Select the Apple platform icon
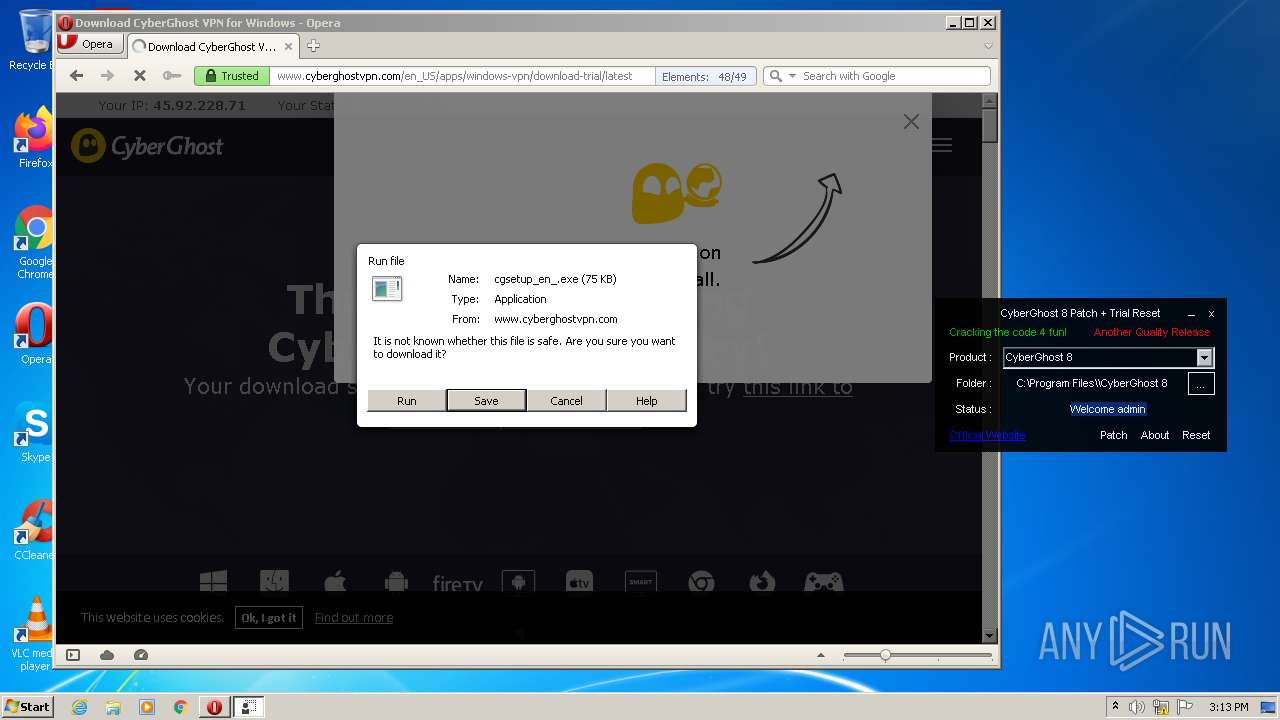 point(335,581)
